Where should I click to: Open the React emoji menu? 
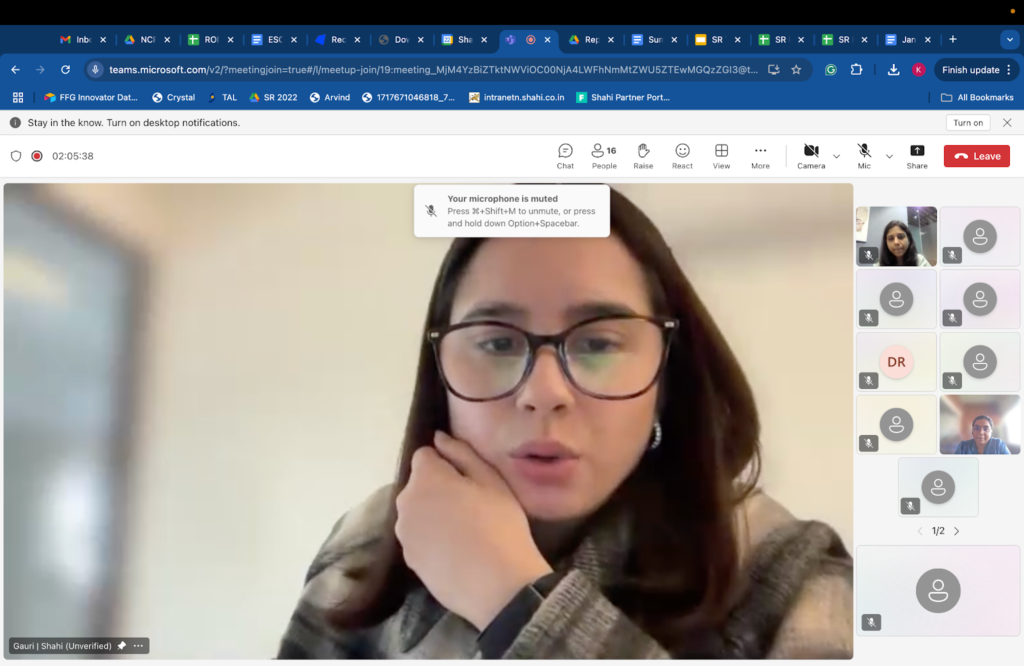(x=682, y=155)
